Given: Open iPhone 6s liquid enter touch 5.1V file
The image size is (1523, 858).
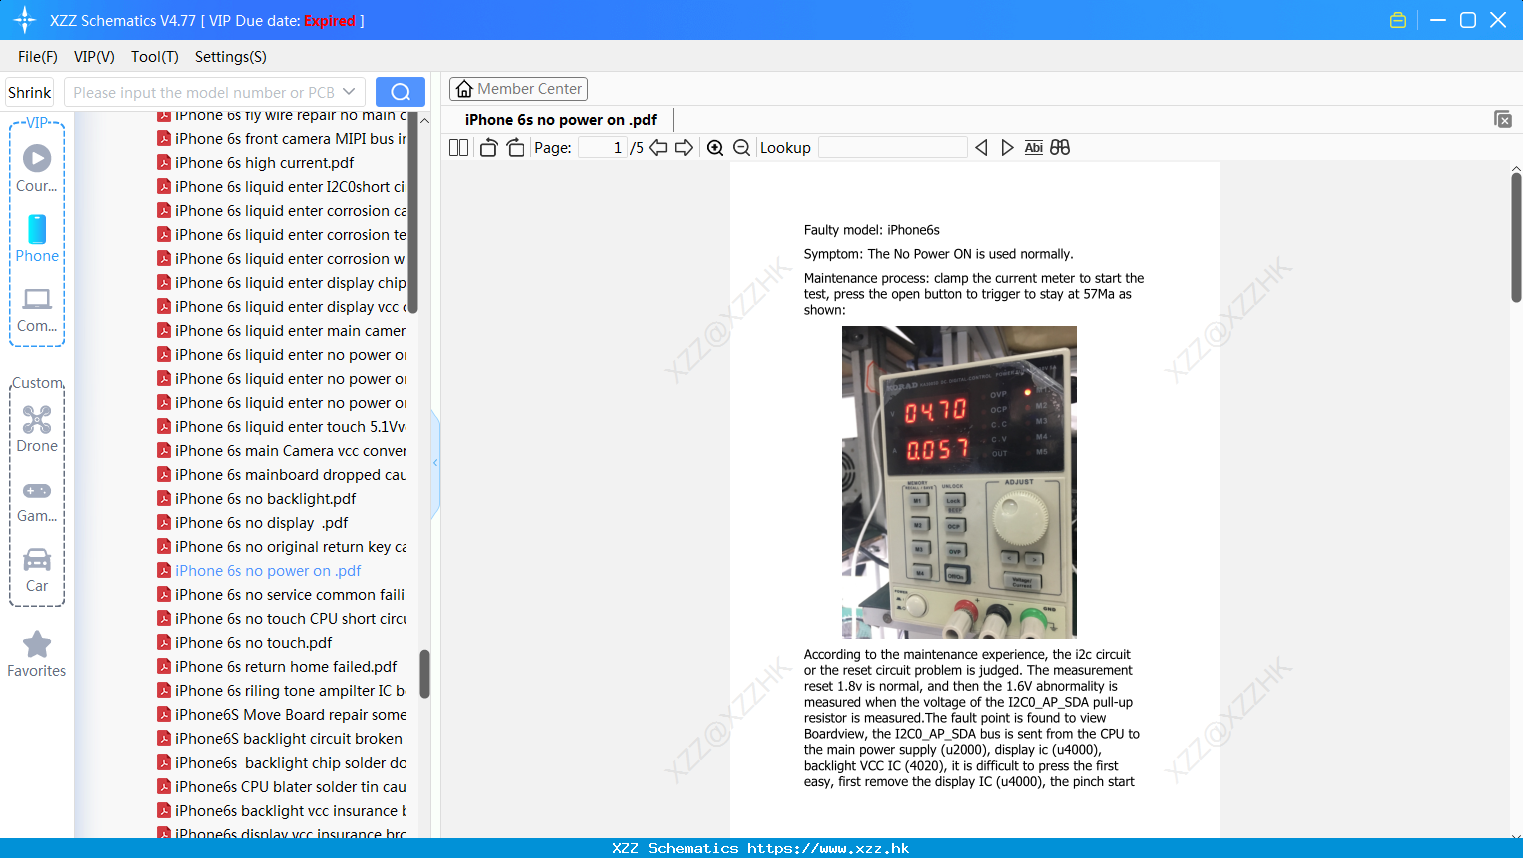Looking at the screenshot, I should point(282,427).
